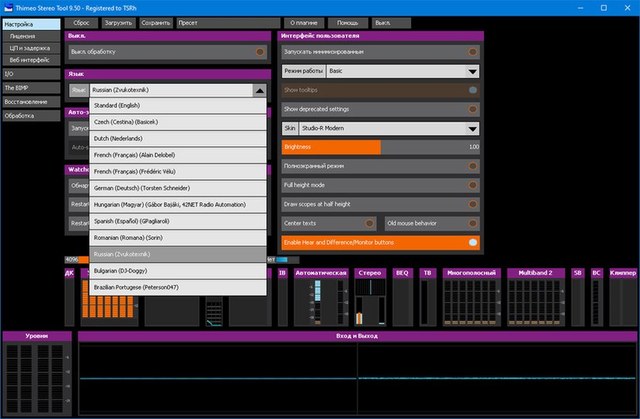Click the Thimeo Stereo Tool title icon
Screen dimensions: 640x419
click(x=8, y=6)
